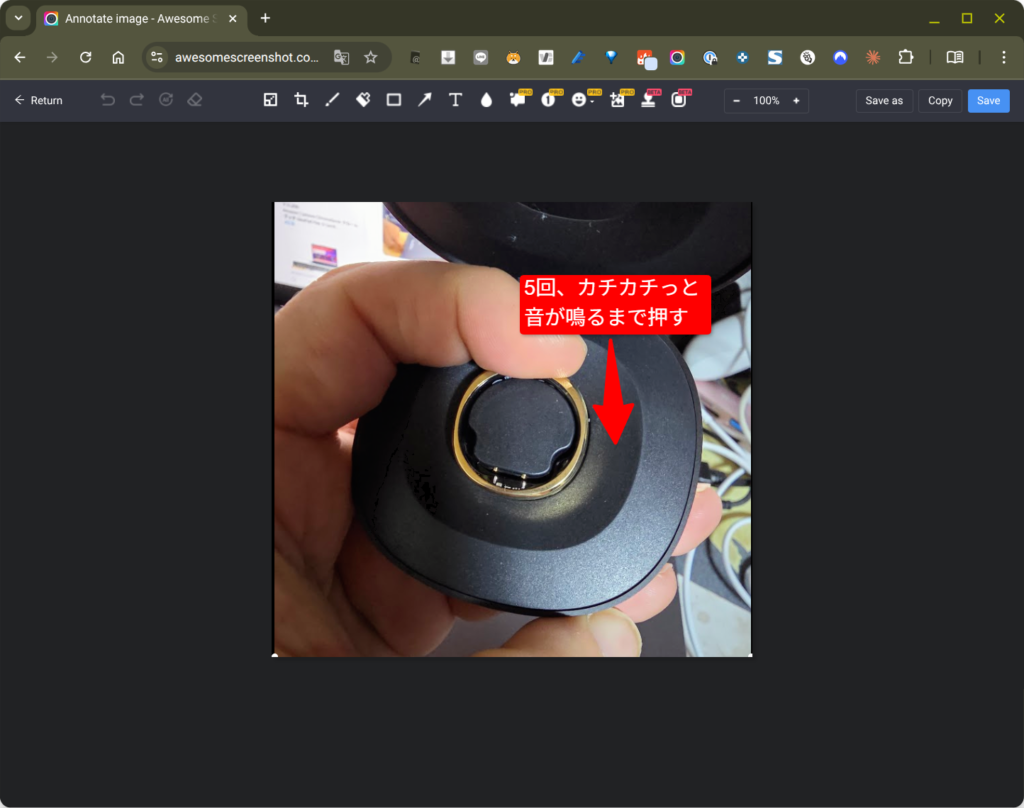
Task: Click the Save as button
Action: pos(884,100)
